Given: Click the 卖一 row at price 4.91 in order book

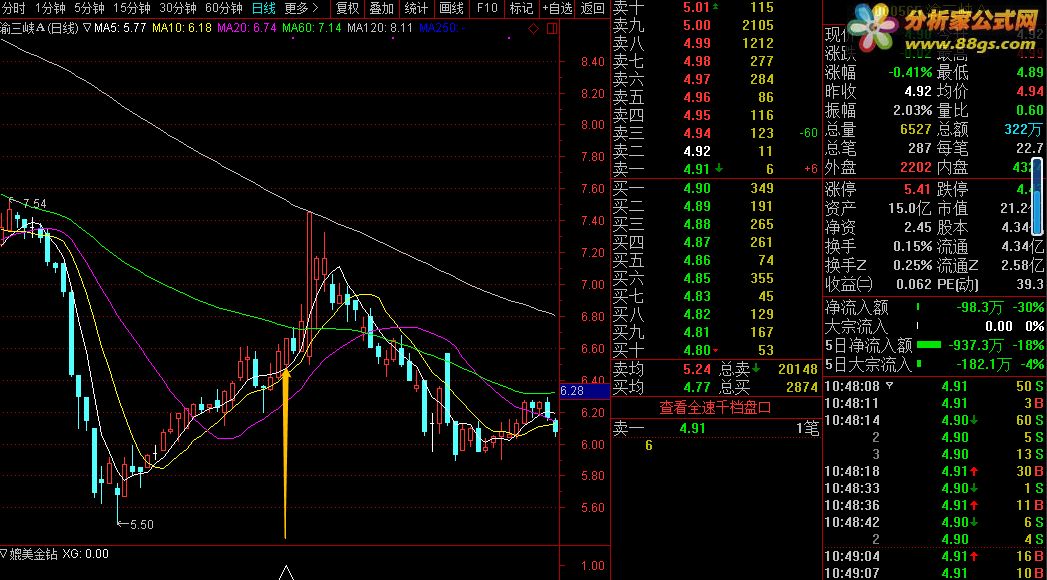Looking at the screenshot, I should 716,170.
